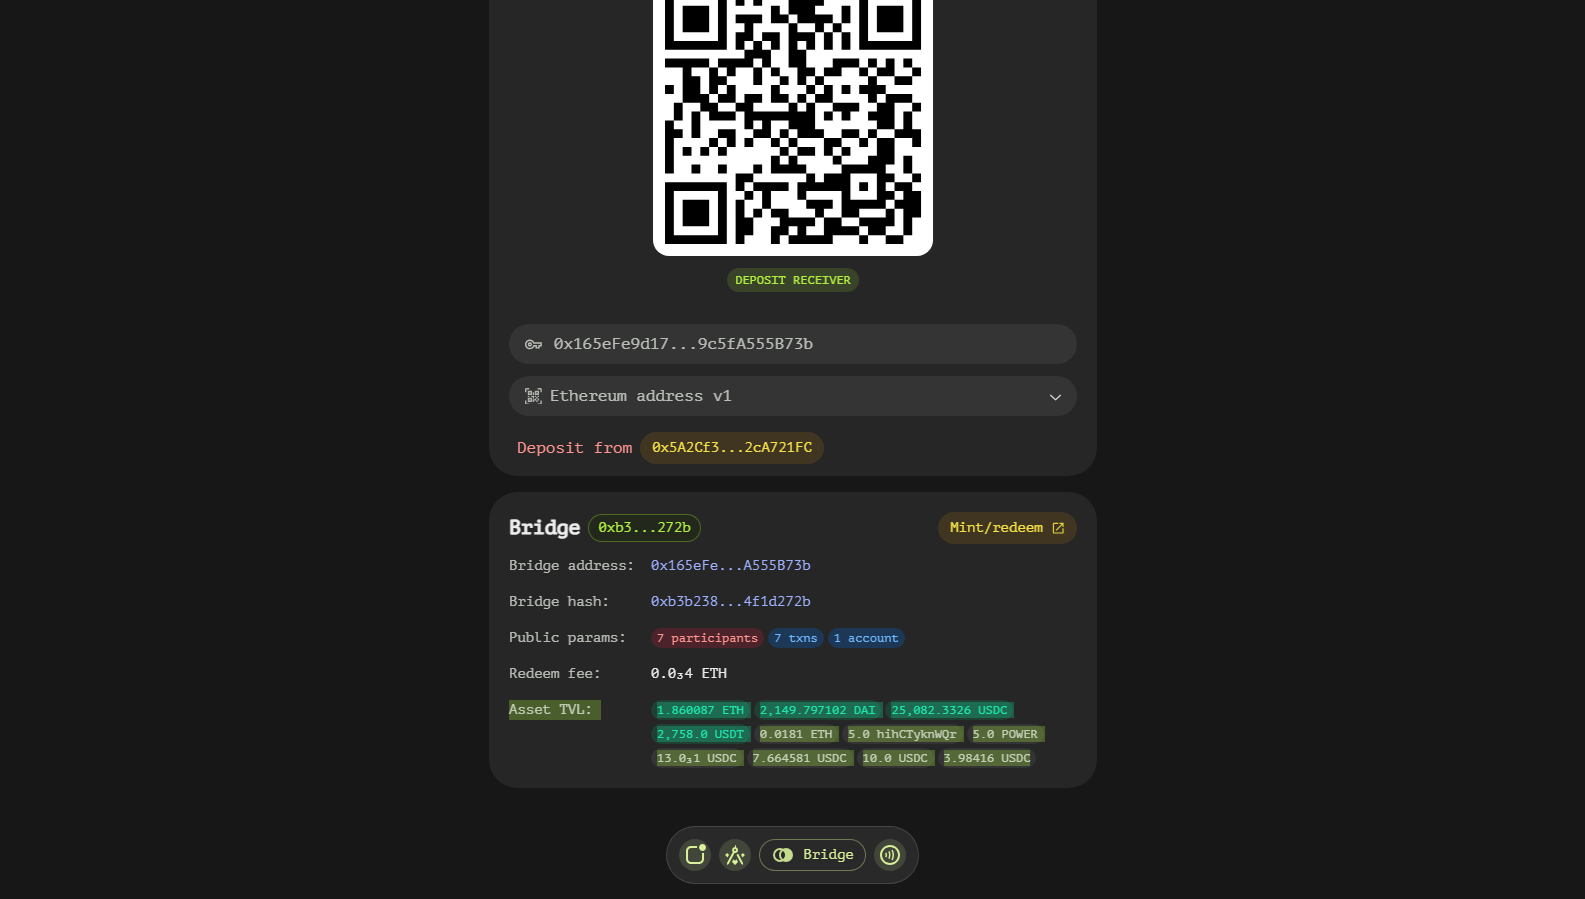
Task: Click the QR scan icon next to Ethereum address v1
Action: click(533, 396)
